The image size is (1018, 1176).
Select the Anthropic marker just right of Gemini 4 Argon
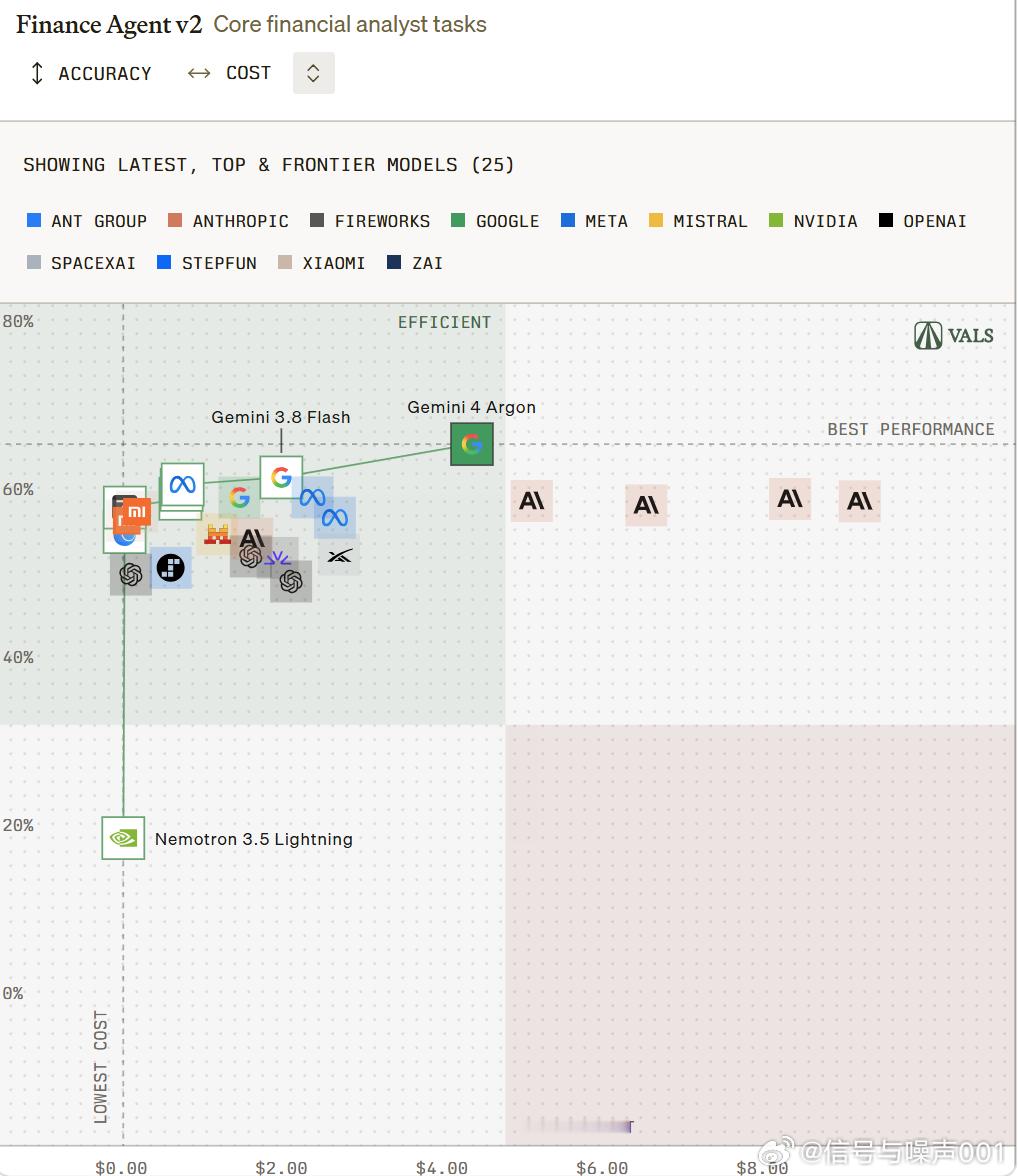(532, 500)
